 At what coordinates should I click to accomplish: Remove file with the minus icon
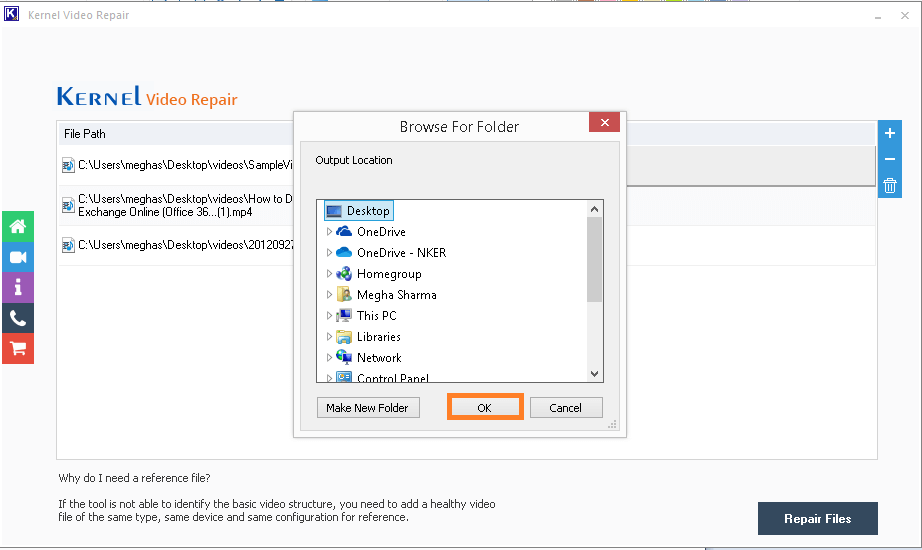tap(890, 159)
